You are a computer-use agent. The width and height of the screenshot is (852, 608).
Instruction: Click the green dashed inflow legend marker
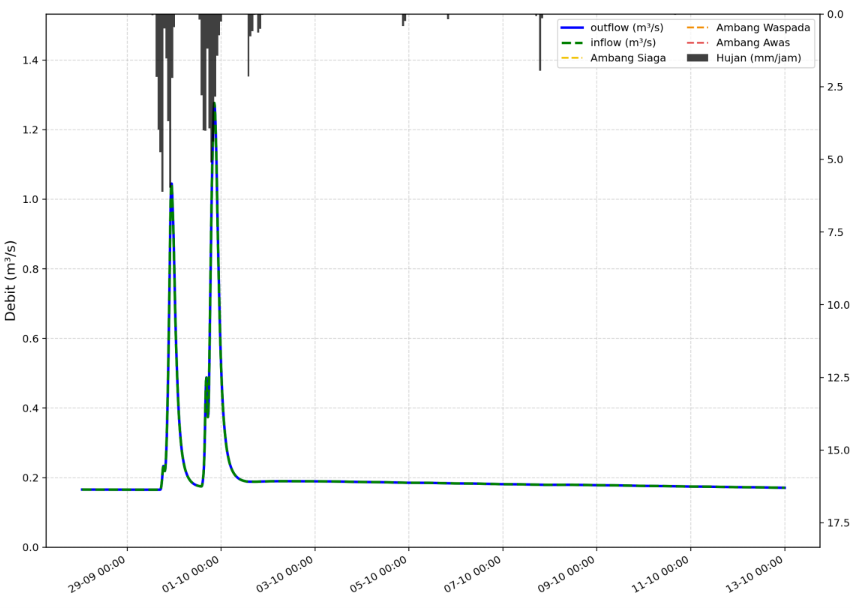coord(575,43)
